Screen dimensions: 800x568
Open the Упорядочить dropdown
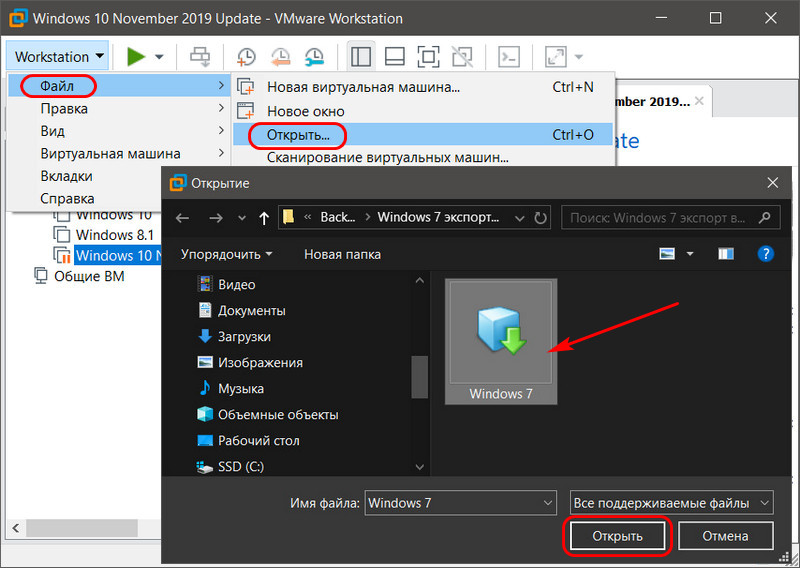pos(227,254)
